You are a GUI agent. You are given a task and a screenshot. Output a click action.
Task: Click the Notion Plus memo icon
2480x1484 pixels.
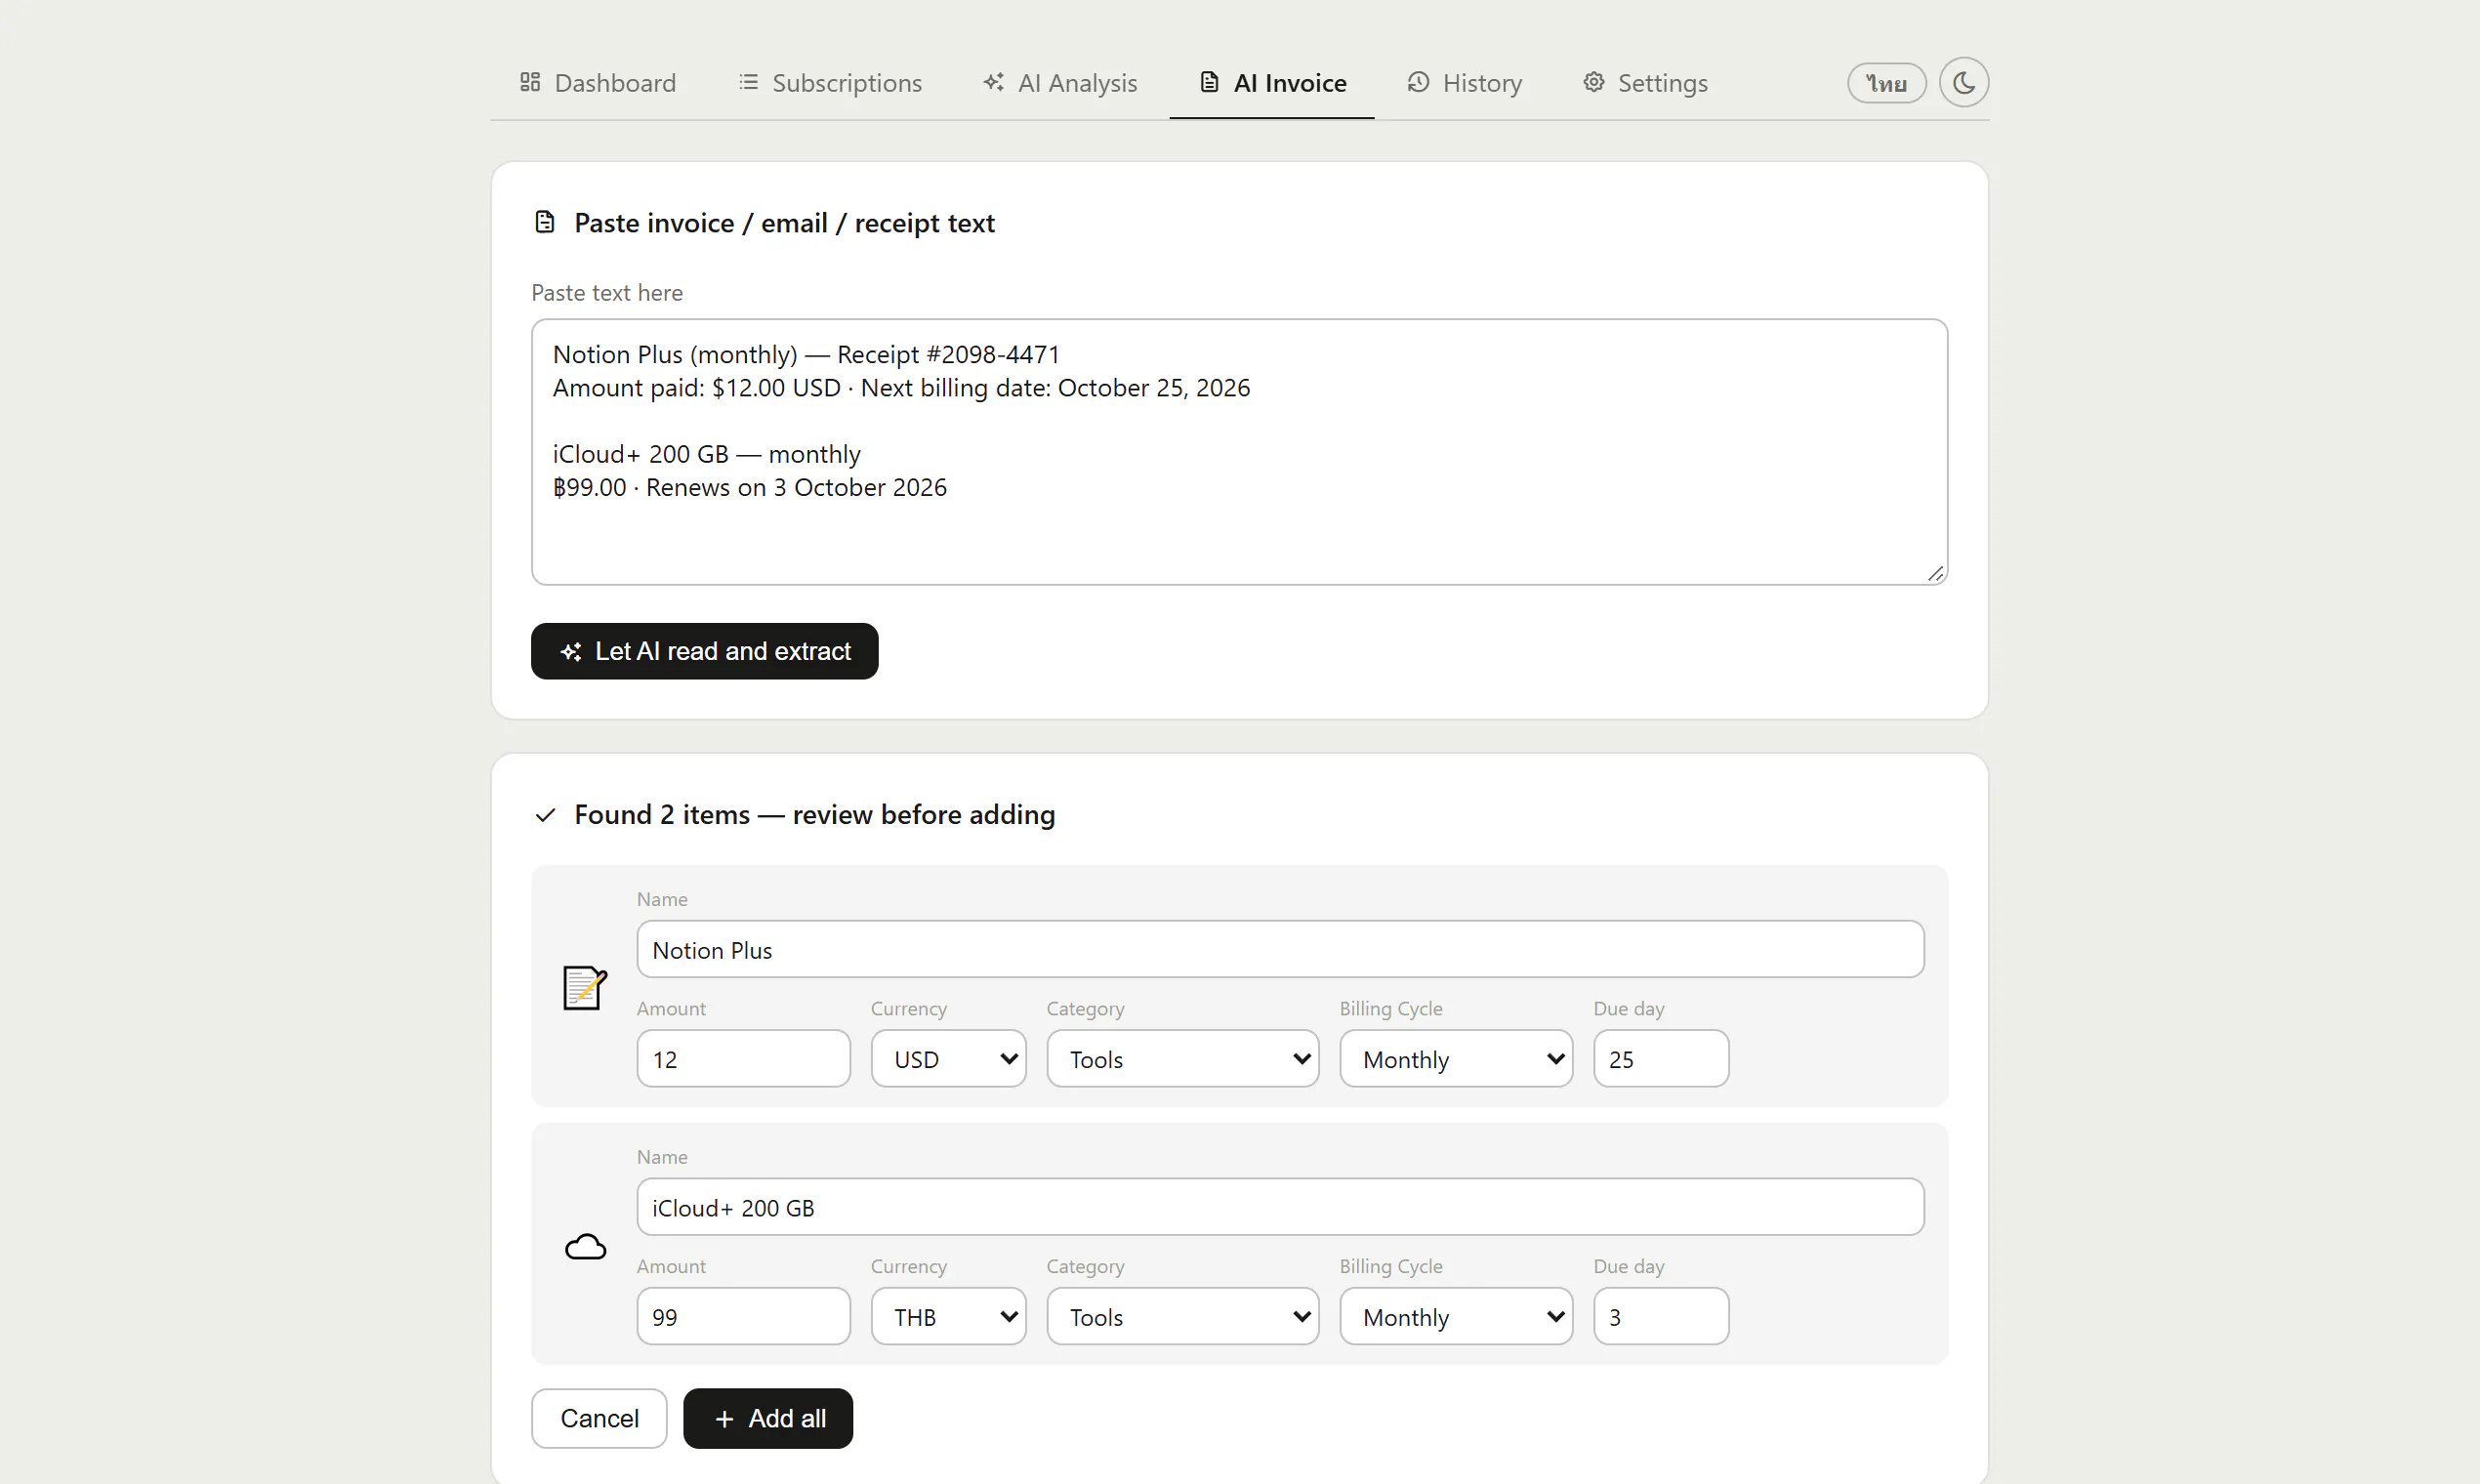click(x=584, y=987)
